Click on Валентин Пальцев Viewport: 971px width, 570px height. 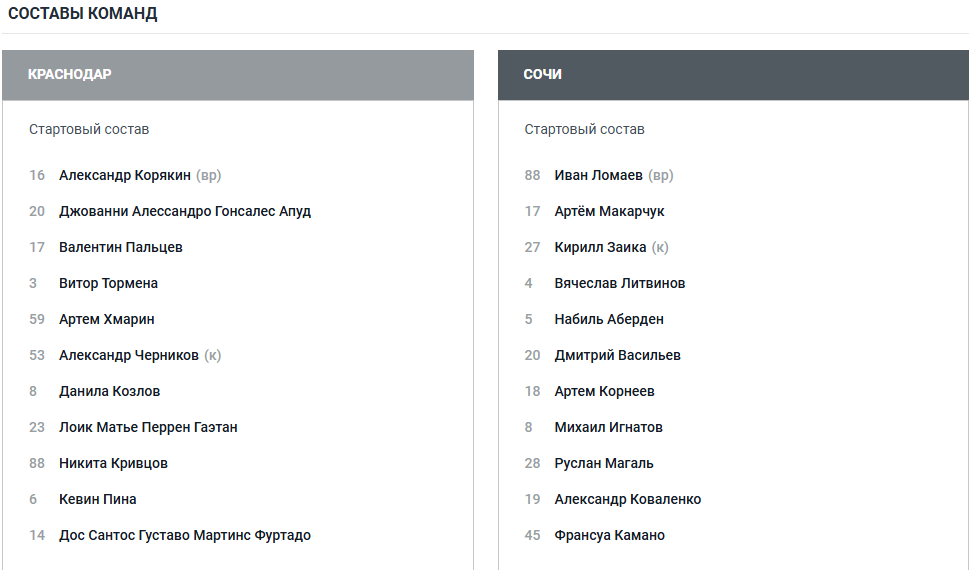(120, 248)
